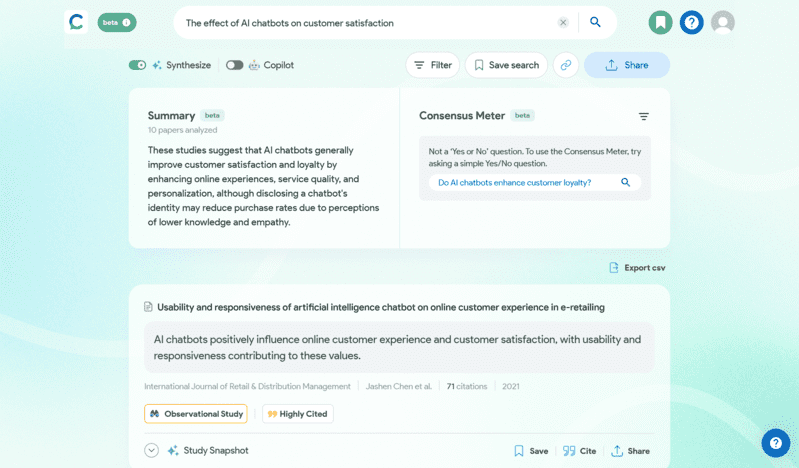Select the Highly Cited tag

297,414
